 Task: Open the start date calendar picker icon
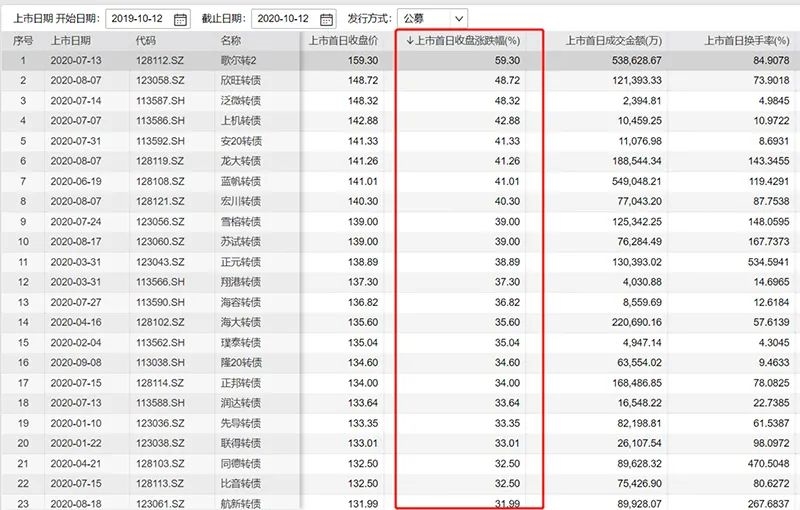(x=180, y=19)
